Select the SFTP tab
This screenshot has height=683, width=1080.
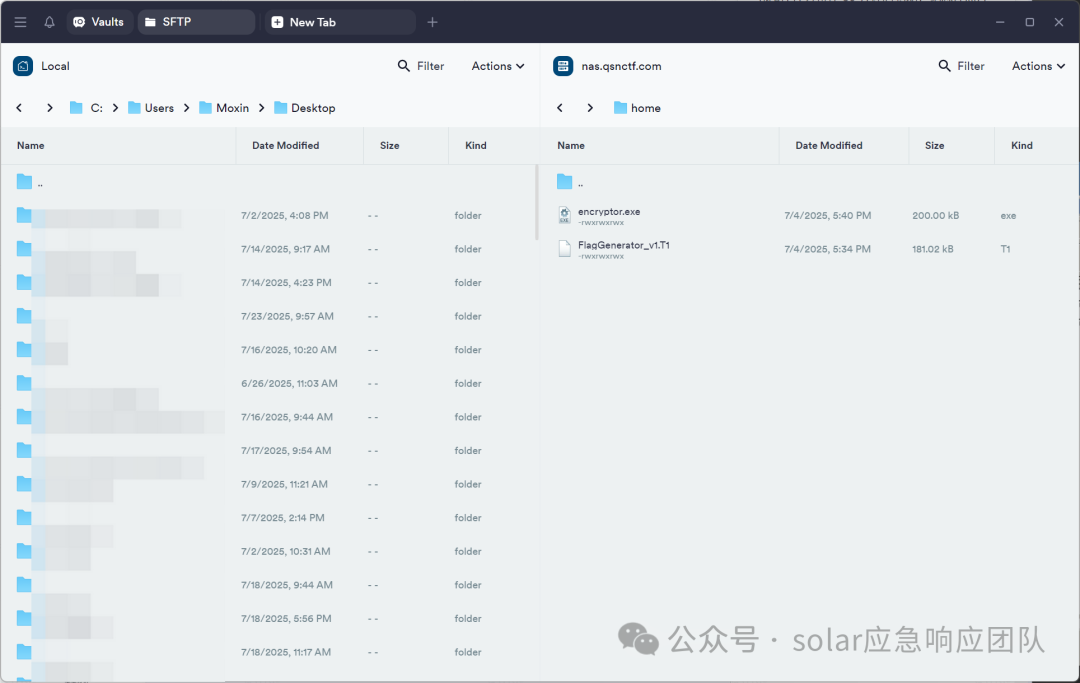[196, 22]
